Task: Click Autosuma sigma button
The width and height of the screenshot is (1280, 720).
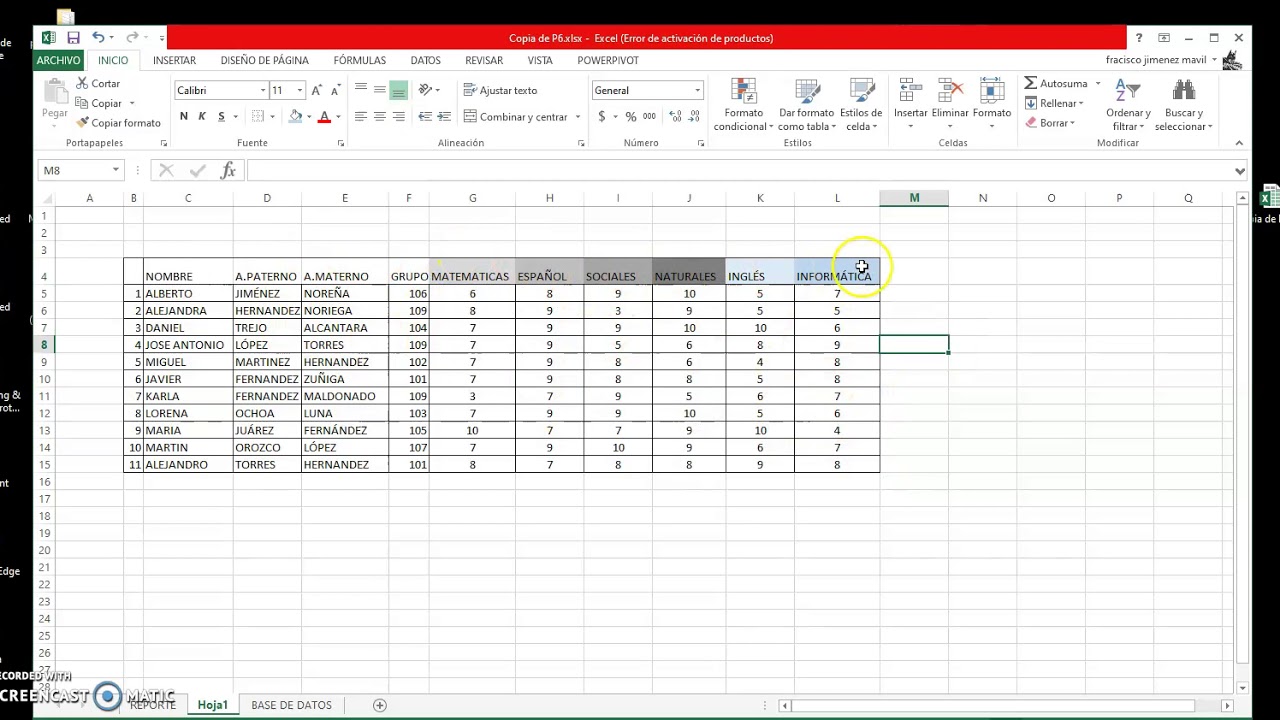Action: point(1055,83)
